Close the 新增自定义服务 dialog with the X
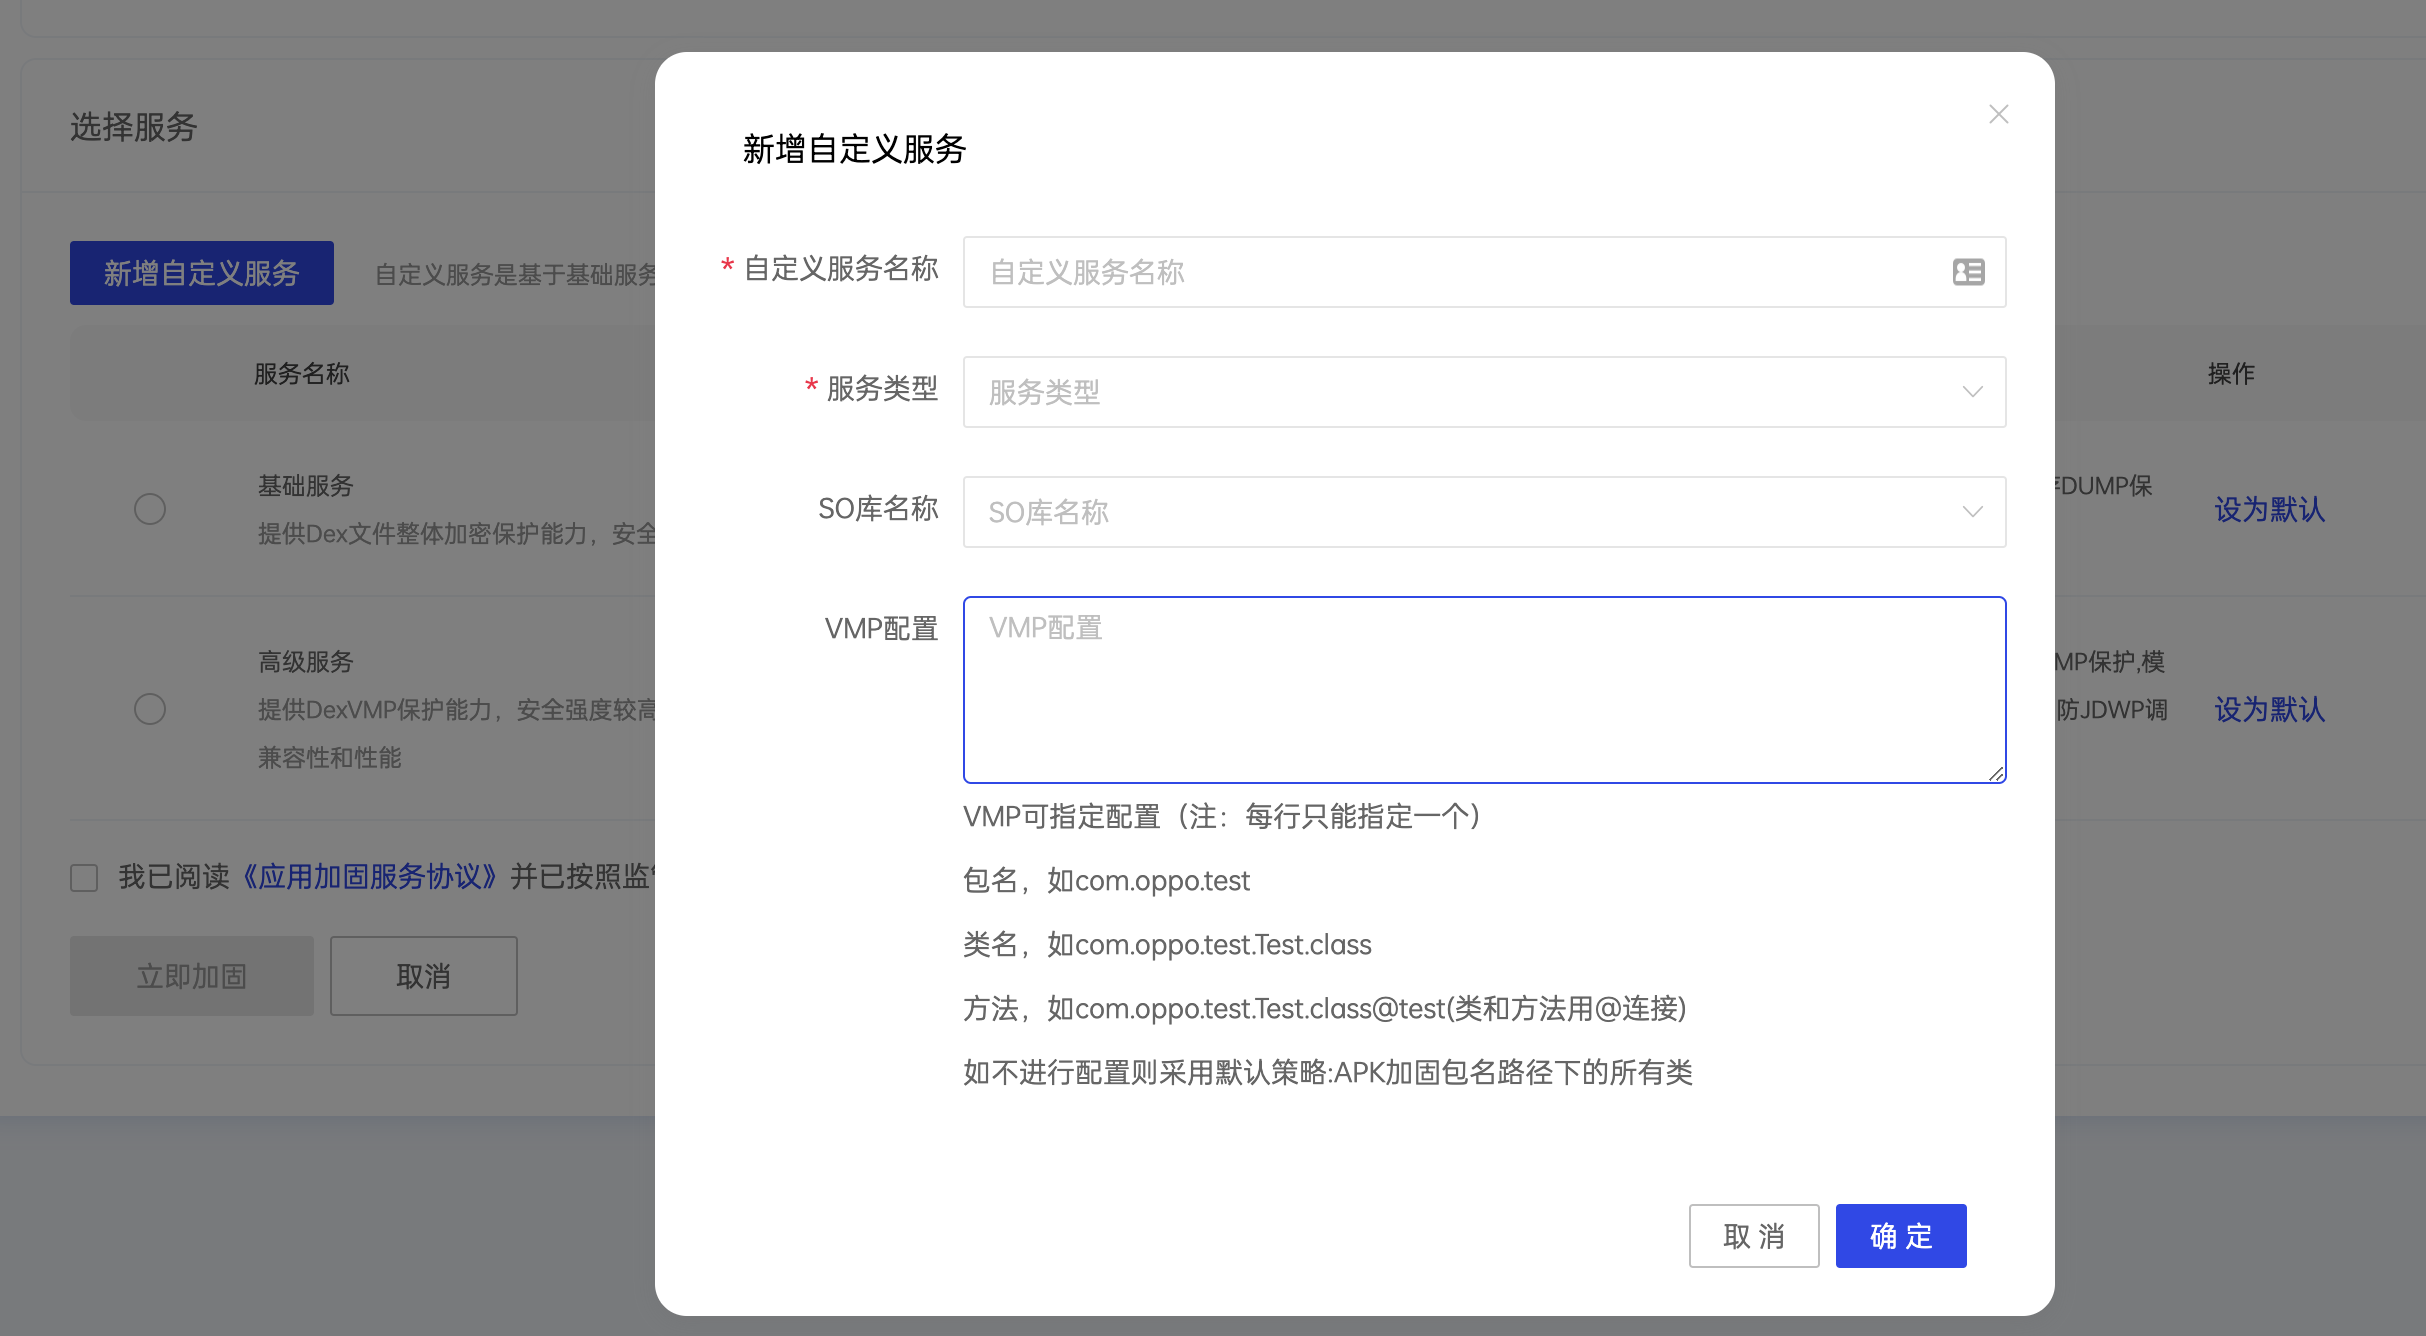The height and width of the screenshot is (1336, 2426). [x=1998, y=114]
